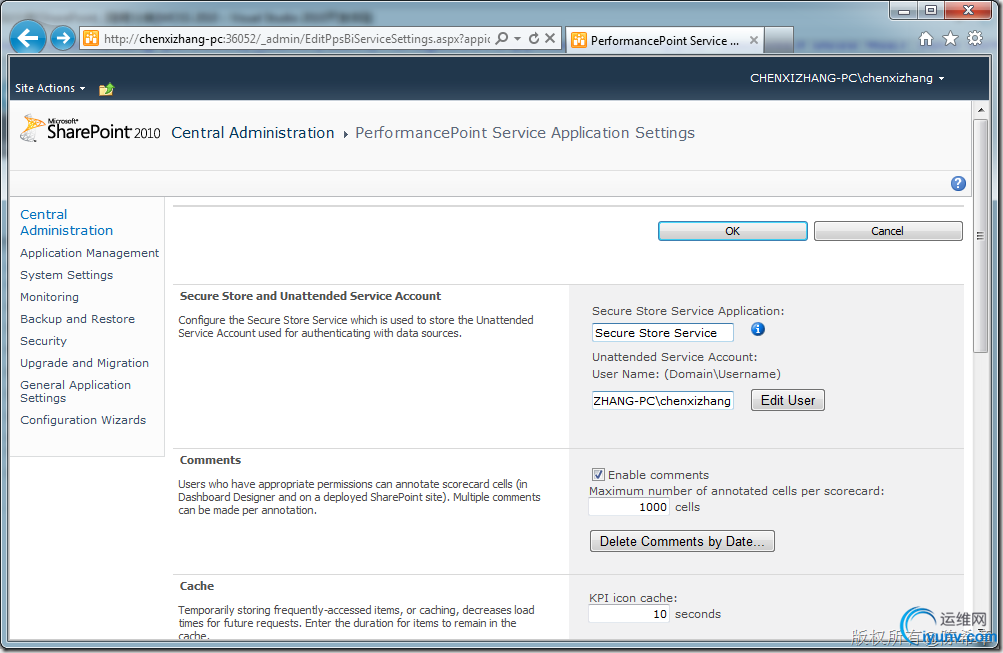This screenshot has height=653, width=1003.
Task: Click the search magnifier in address bar
Action: (502, 38)
